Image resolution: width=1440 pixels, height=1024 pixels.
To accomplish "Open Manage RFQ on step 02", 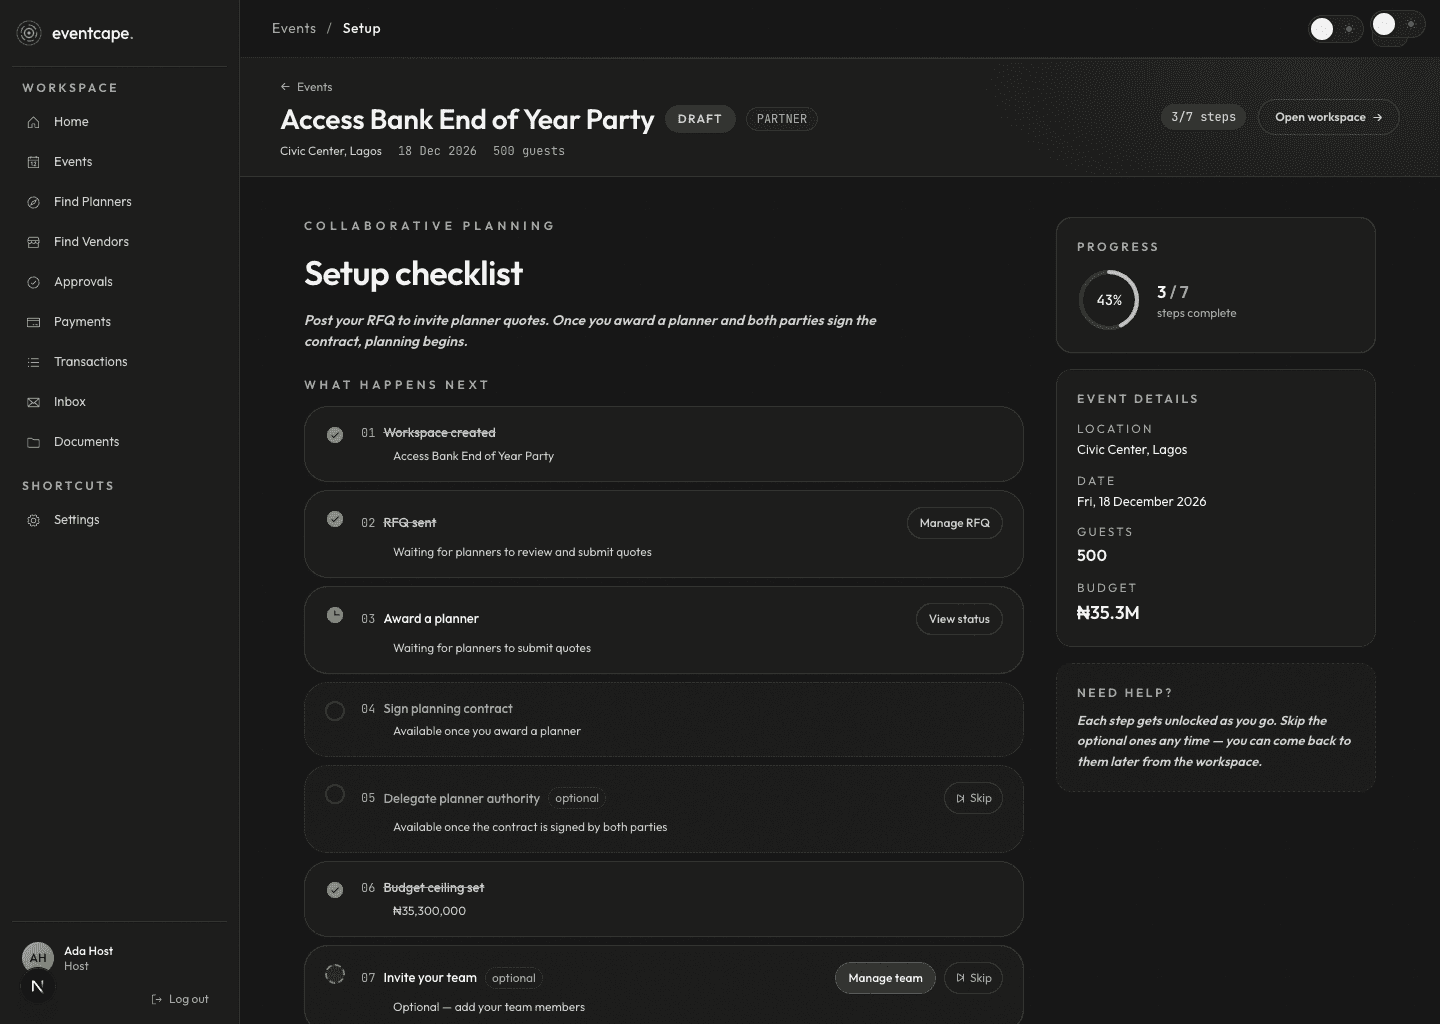I will tap(954, 523).
